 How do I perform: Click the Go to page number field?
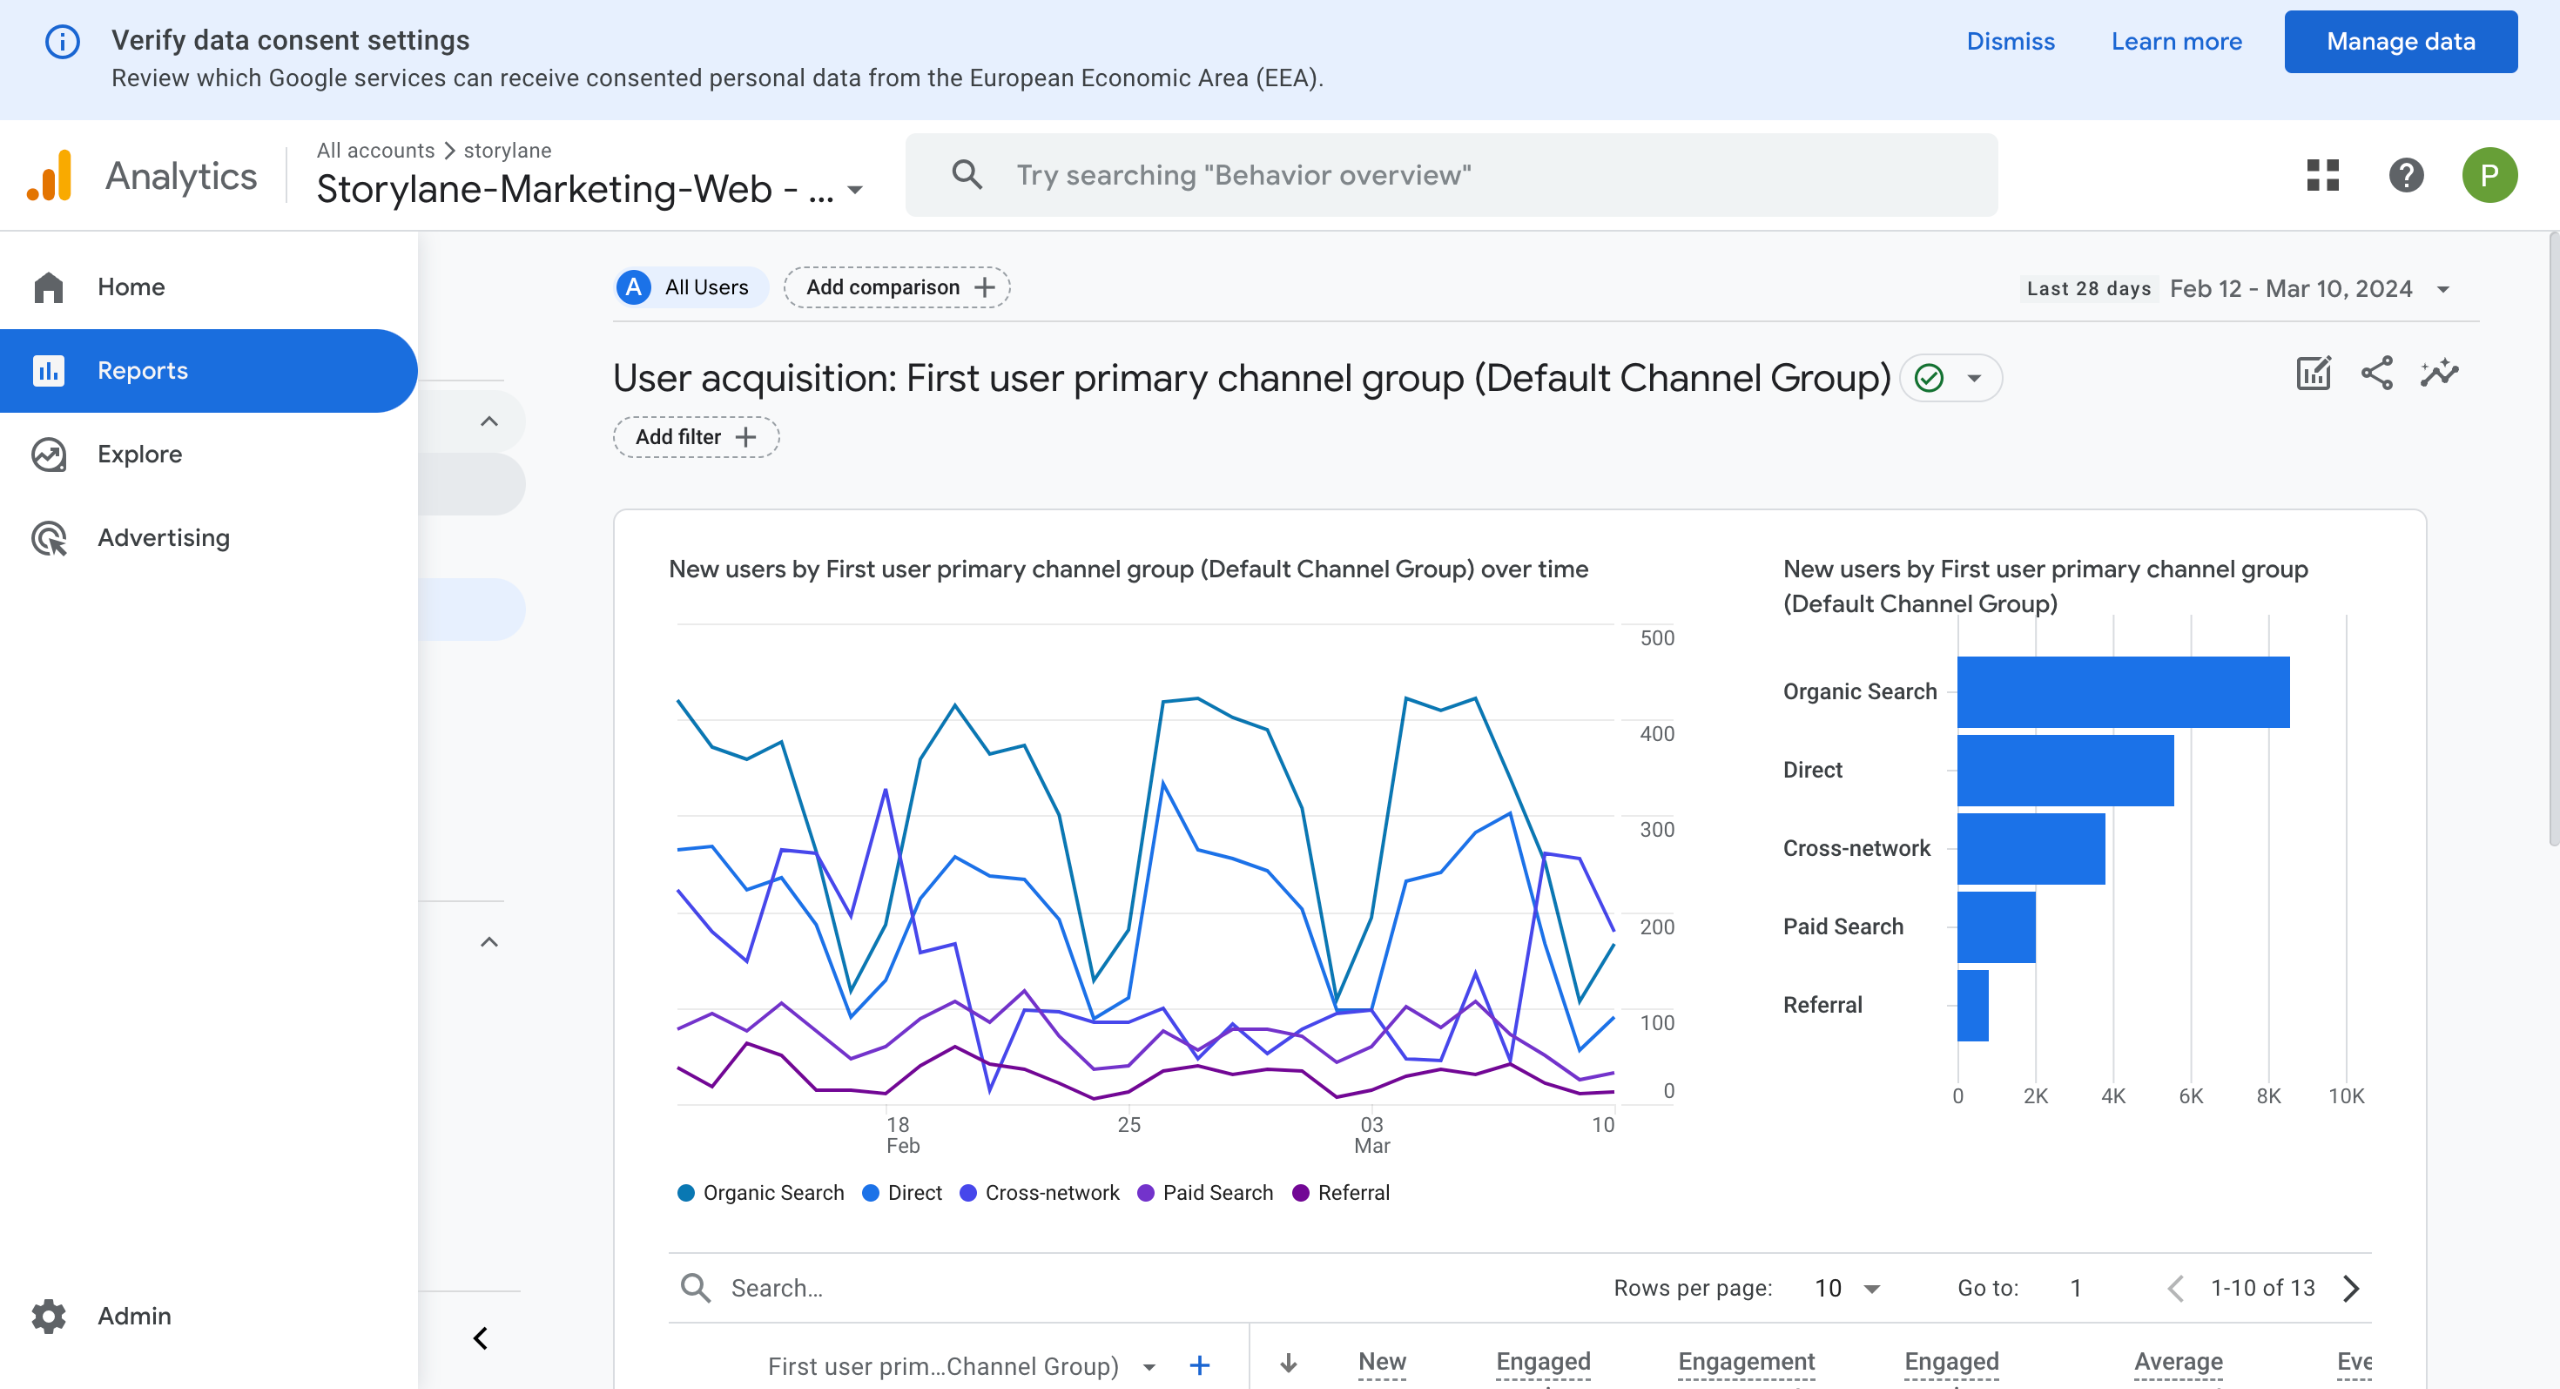(x=2076, y=1288)
